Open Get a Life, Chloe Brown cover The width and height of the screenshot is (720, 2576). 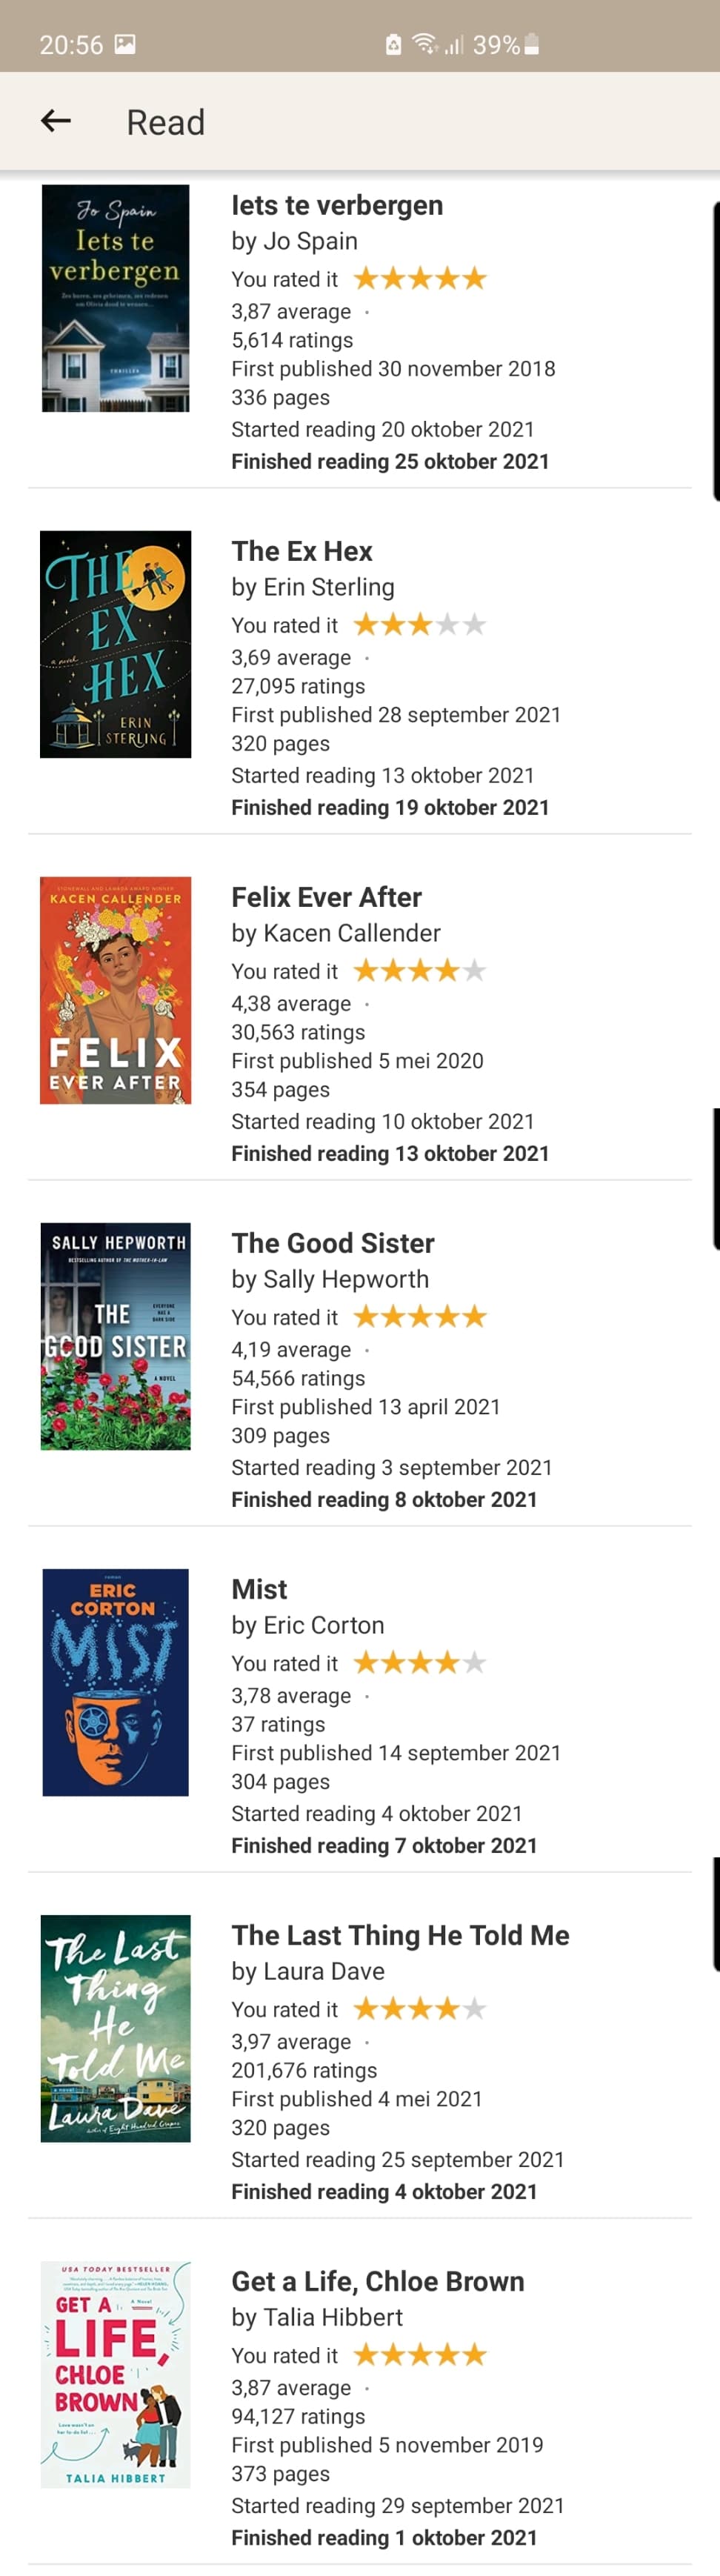115,2374
